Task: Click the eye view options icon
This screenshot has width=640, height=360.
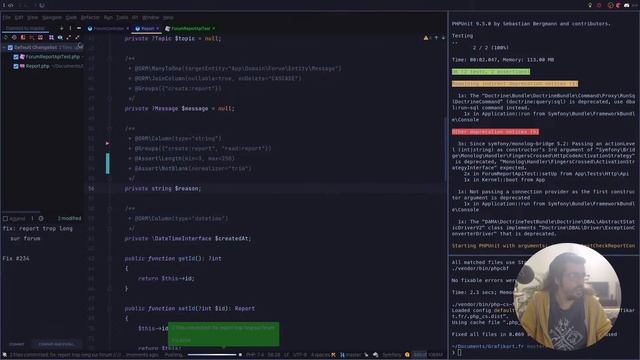Action: click(x=60, y=38)
